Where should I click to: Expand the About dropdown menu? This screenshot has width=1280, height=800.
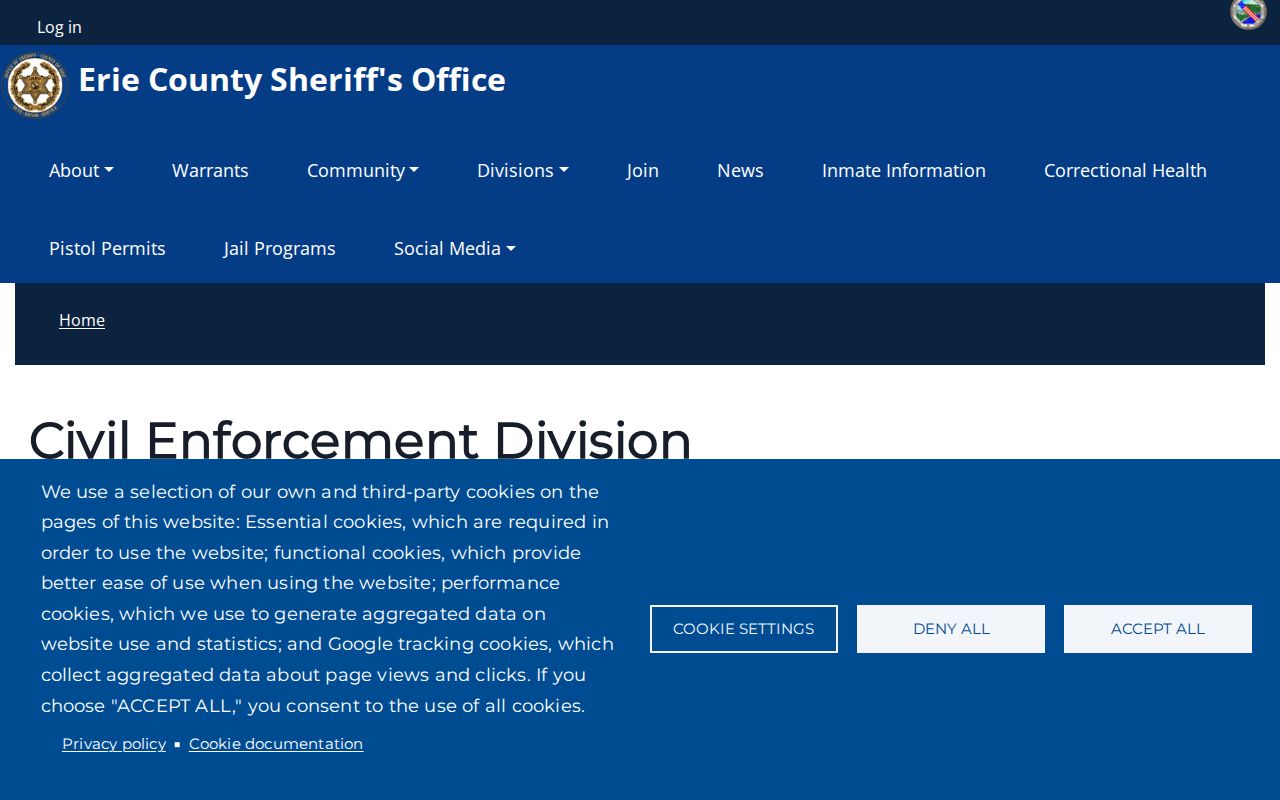click(x=81, y=170)
